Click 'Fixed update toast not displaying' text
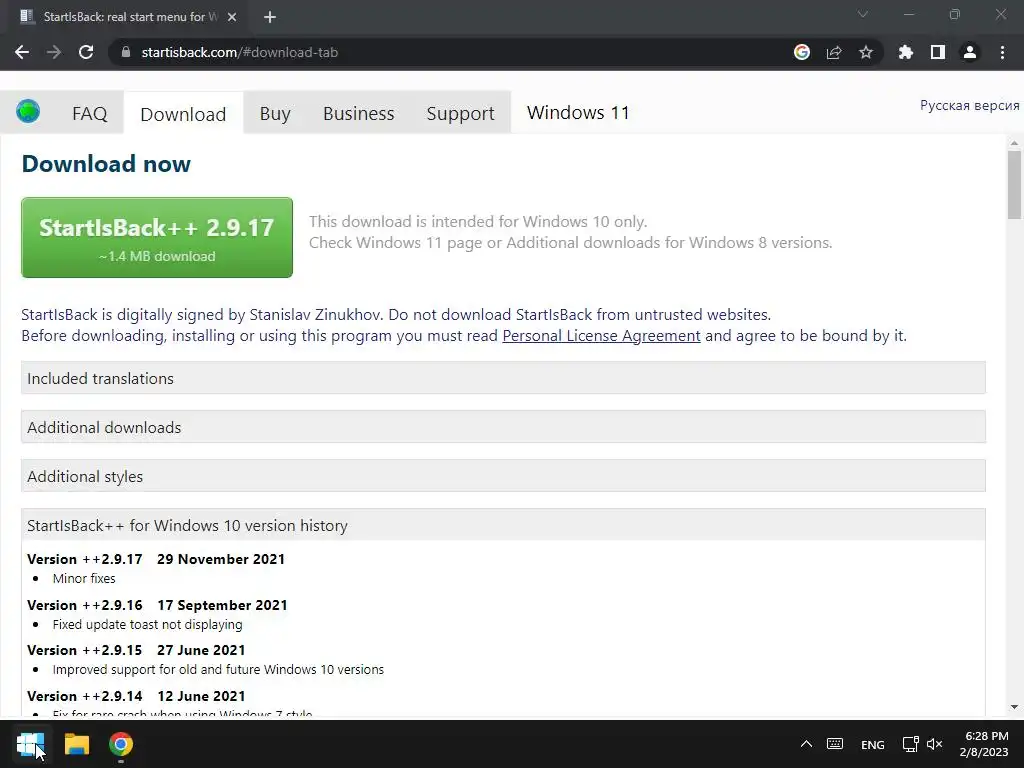Viewport: 1024px width, 768px height. pyautogui.click(x=147, y=624)
